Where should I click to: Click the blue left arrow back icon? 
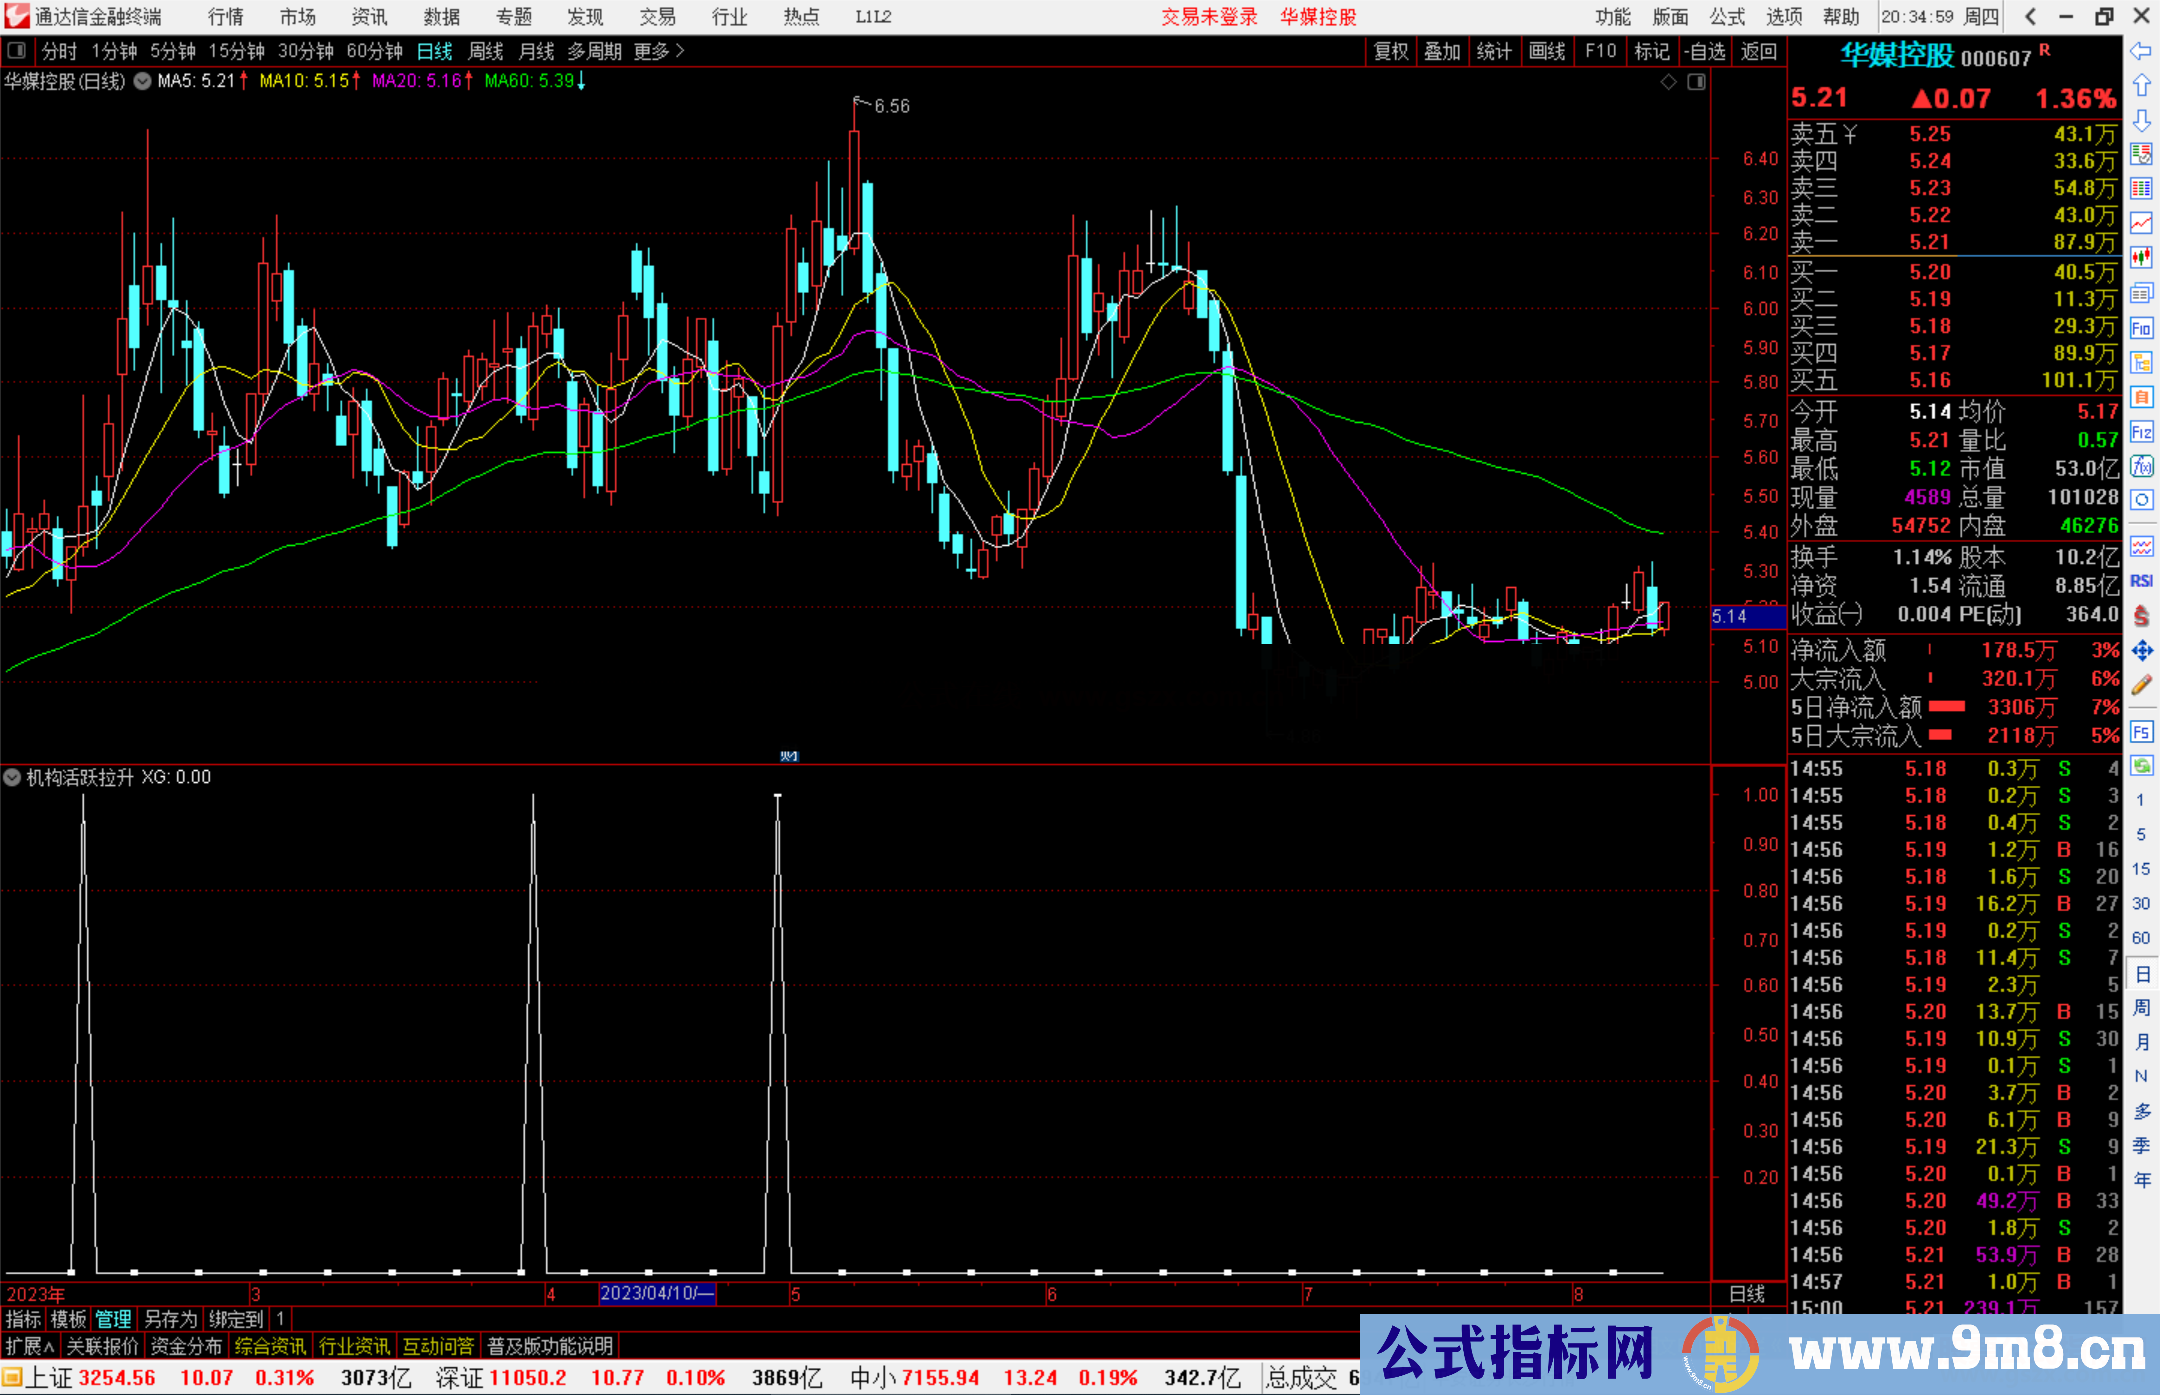pos(2141,51)
